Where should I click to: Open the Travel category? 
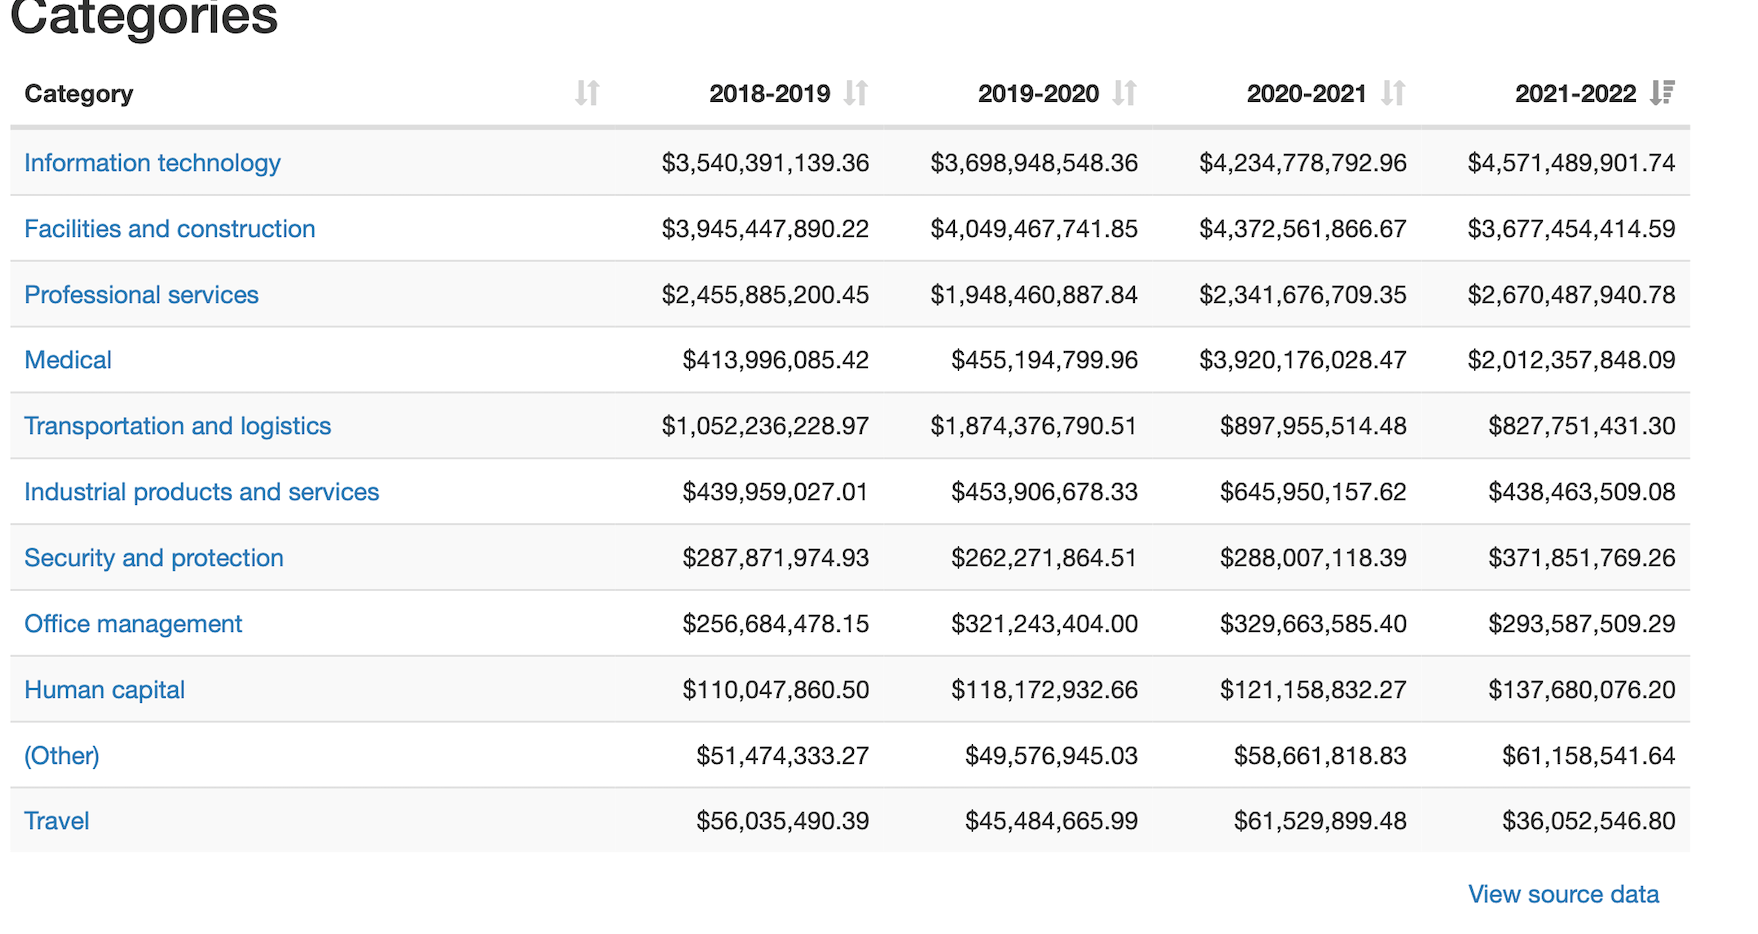[57, 821]
